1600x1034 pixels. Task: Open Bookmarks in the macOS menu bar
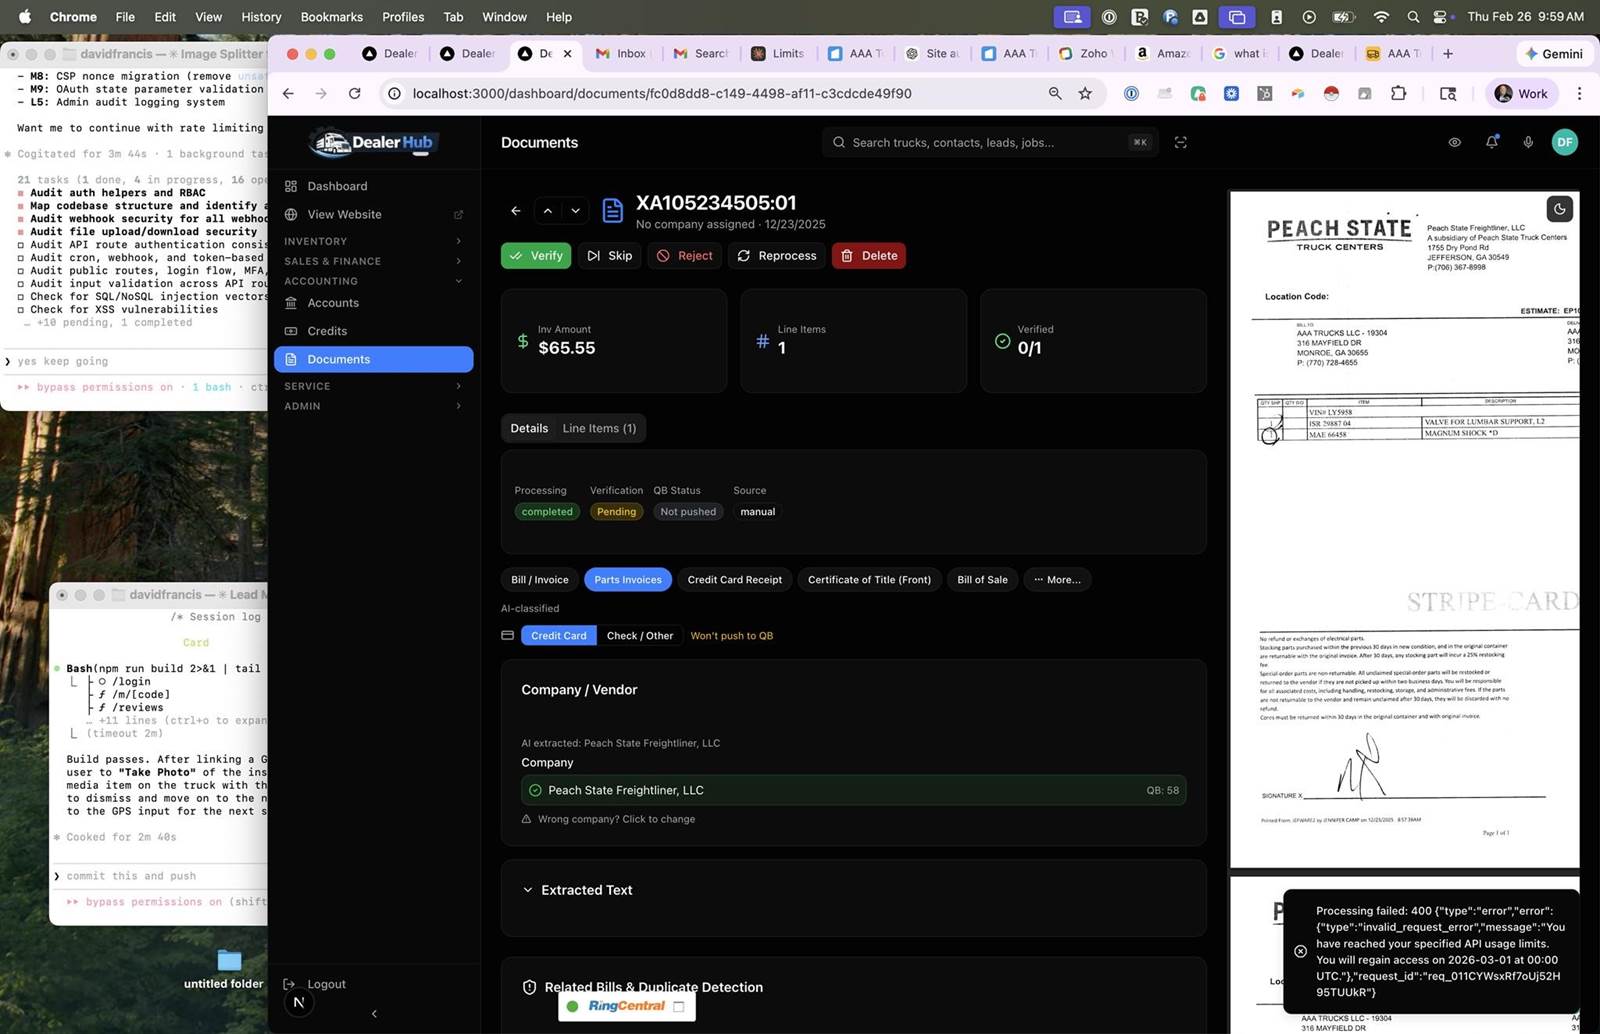tap(331, 17)
